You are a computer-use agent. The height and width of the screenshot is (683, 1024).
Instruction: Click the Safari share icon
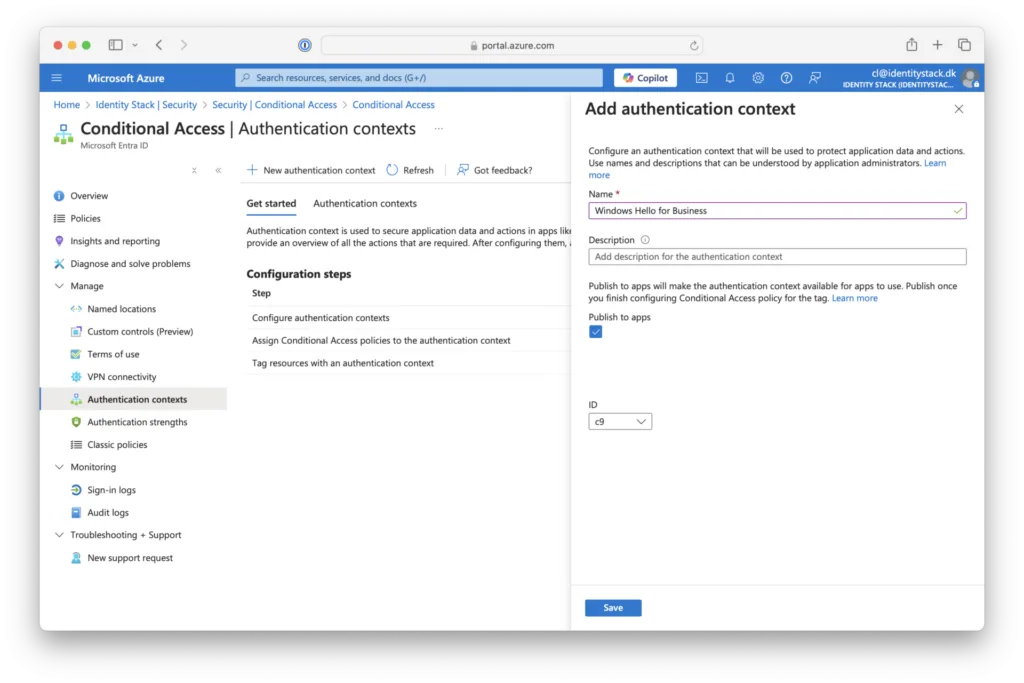[x=912, y=44]
